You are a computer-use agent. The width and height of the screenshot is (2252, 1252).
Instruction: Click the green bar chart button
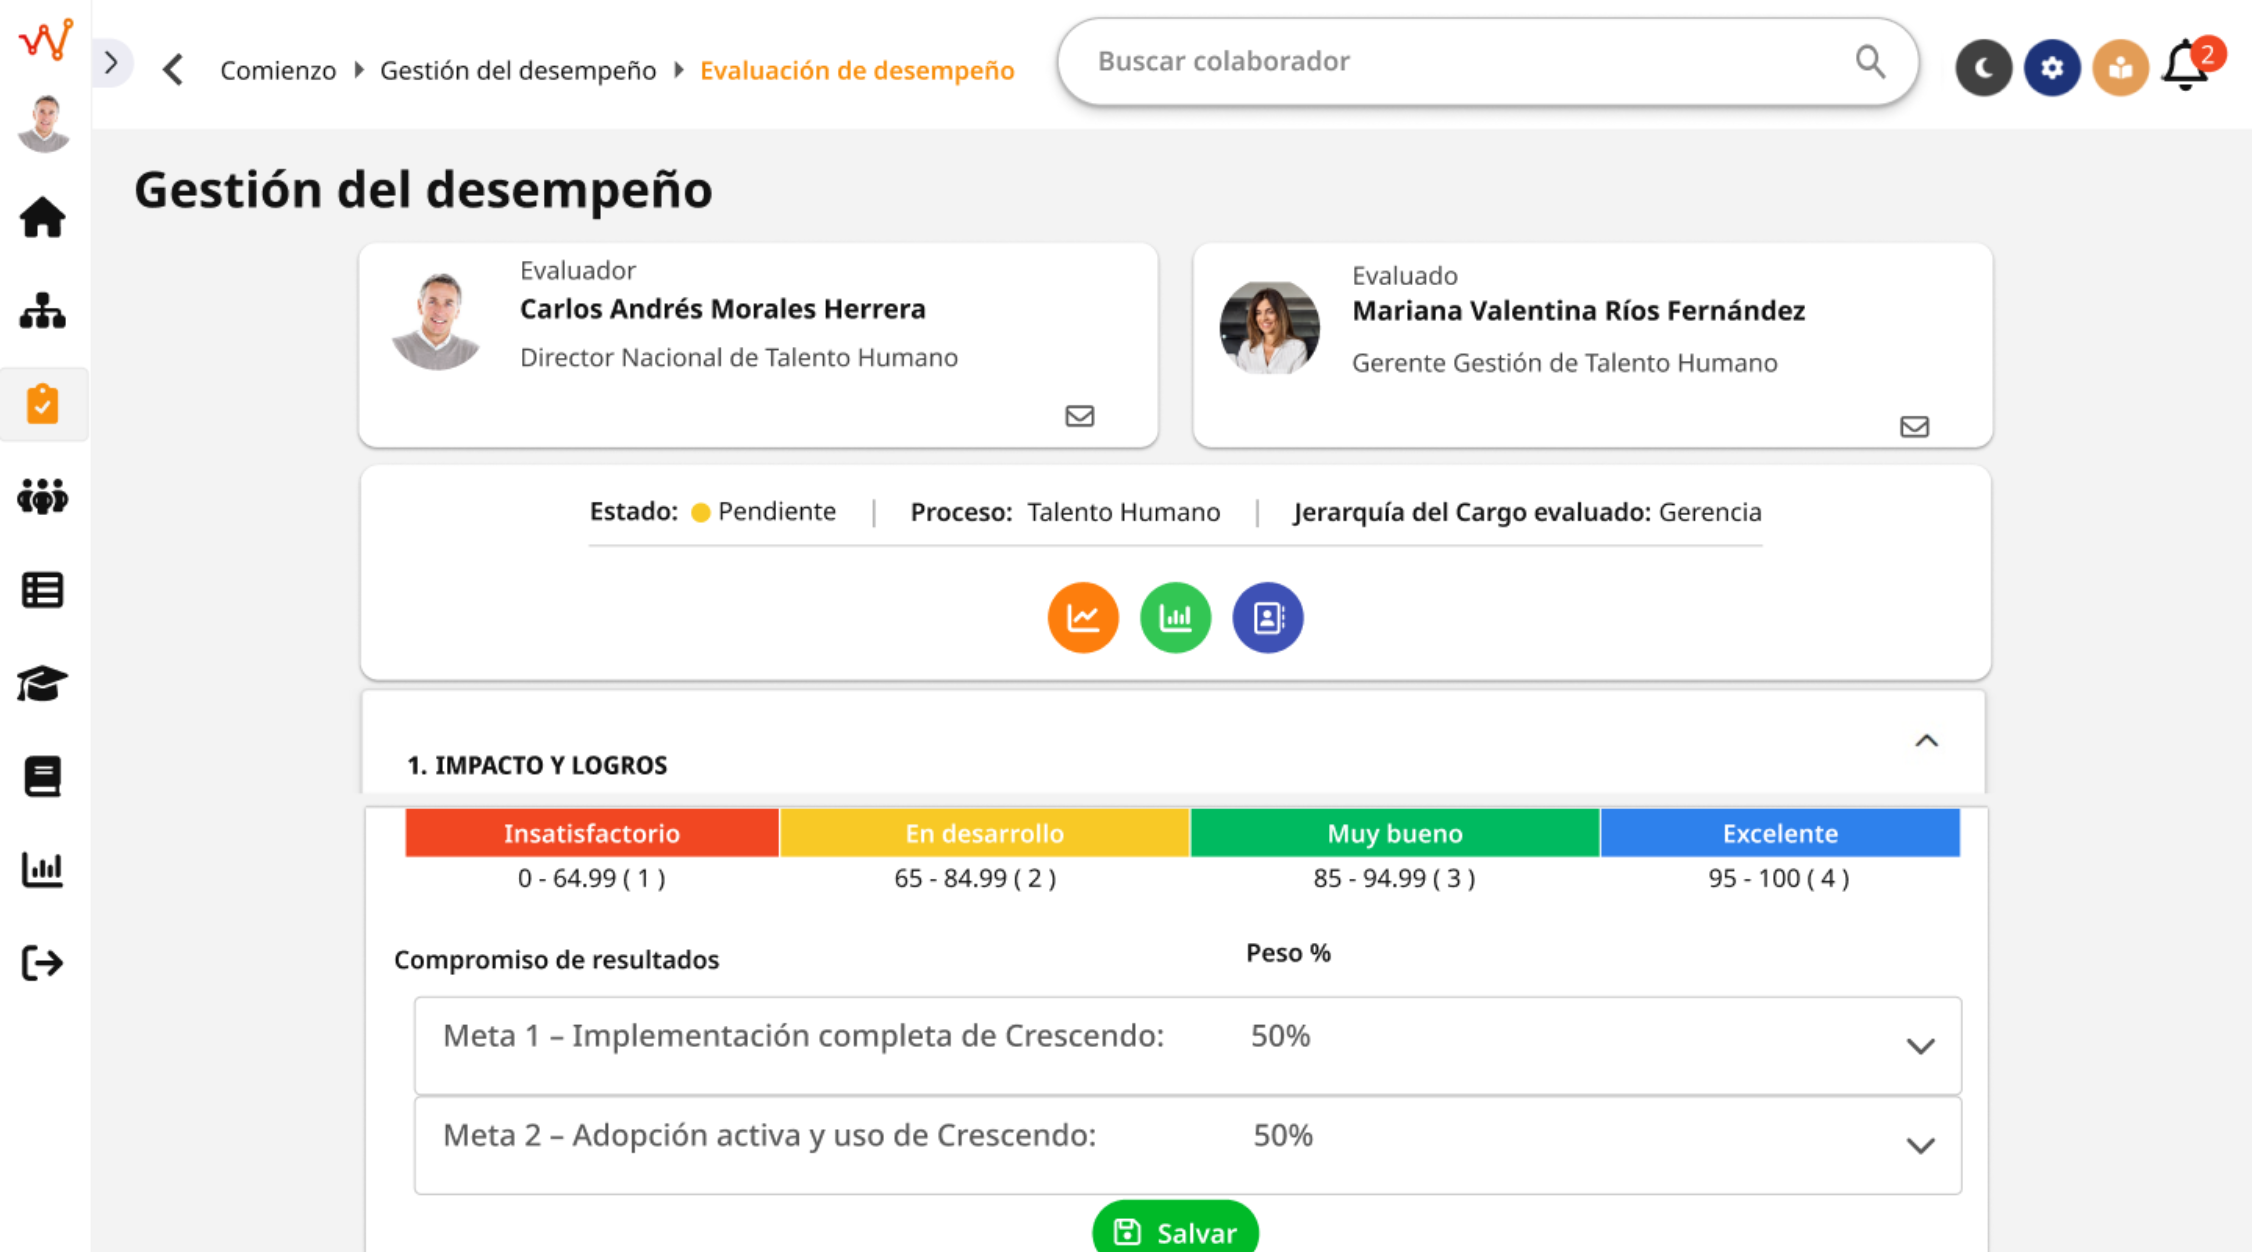tap(1175, 617)
